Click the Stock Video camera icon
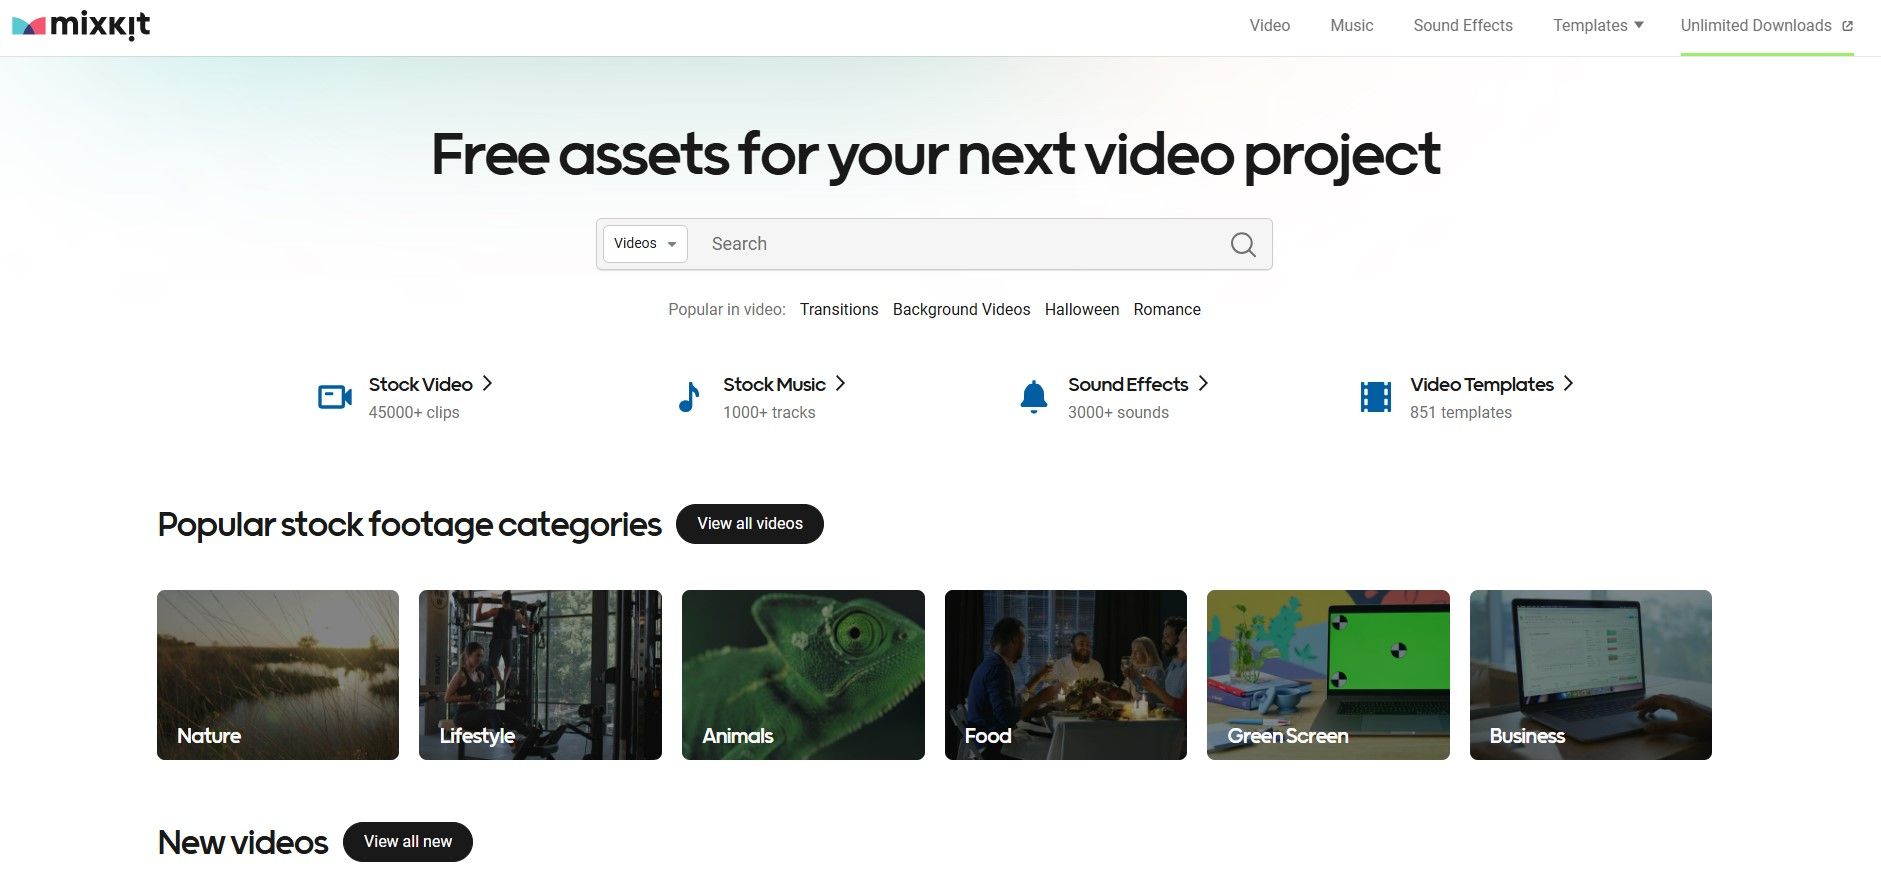Screen dimensions: 1881x876 pos(335,397)
